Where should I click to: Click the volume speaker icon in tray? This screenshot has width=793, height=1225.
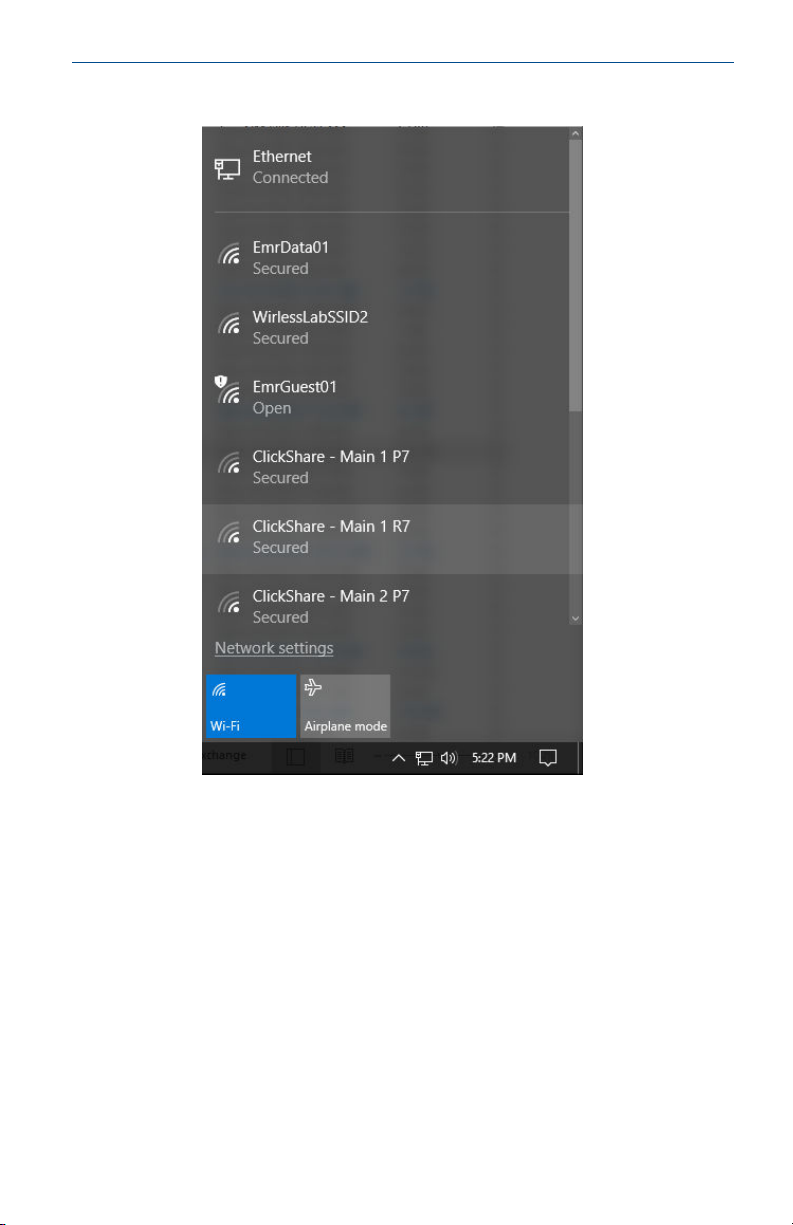tap(449, 759)
